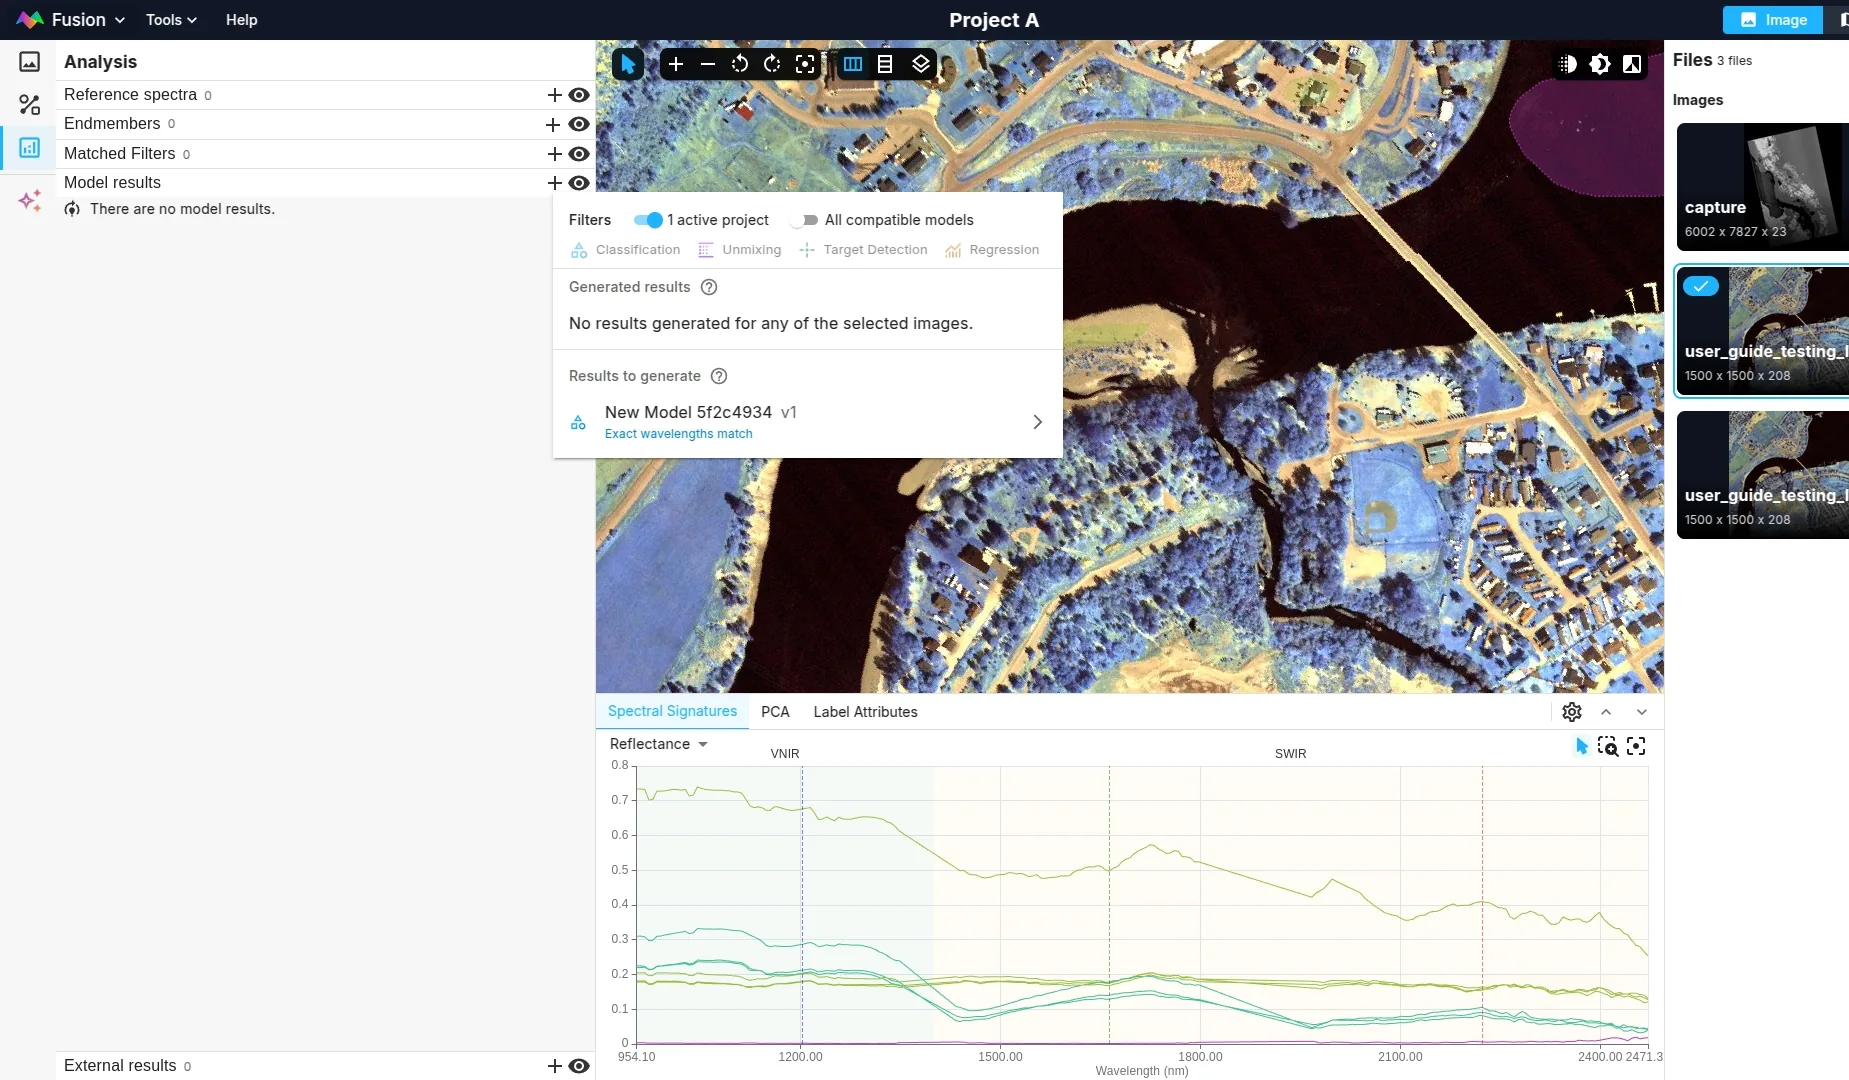The image size is (1849, 1080).
Task: Hide Endmembers using the eye icon
Action: tap(579, 125)
